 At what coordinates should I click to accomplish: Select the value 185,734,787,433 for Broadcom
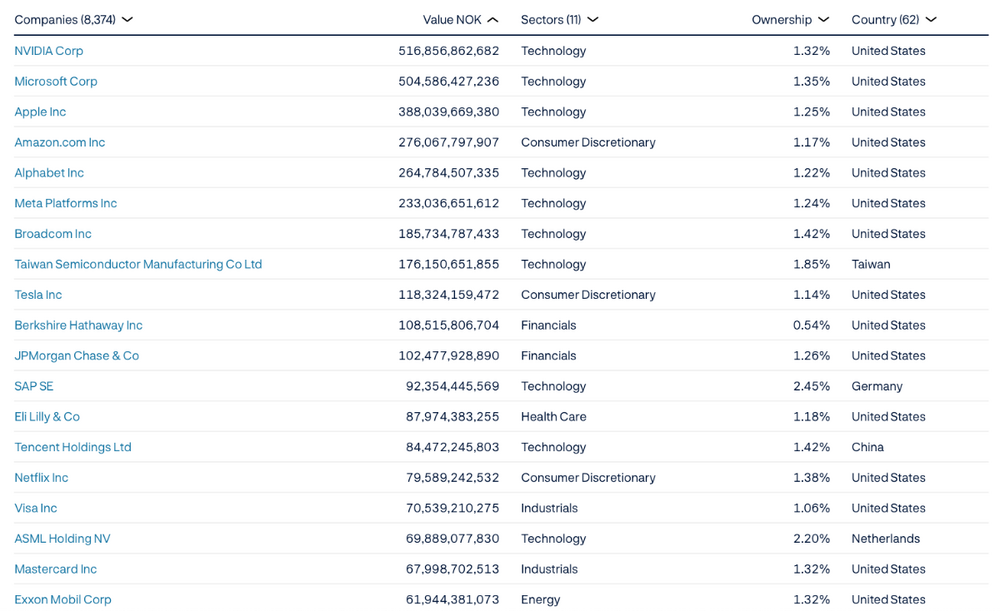(x=448, y=233)
